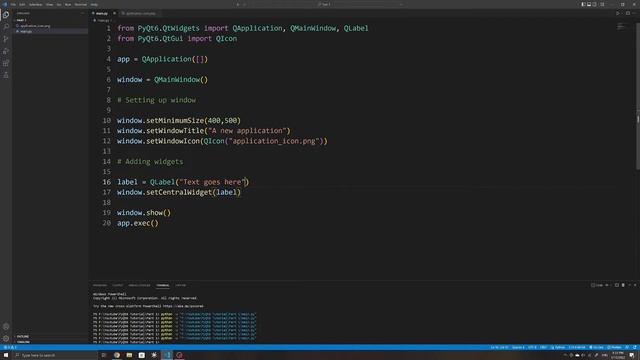Open the View menu
640x360 pixels.
[49, 4]
